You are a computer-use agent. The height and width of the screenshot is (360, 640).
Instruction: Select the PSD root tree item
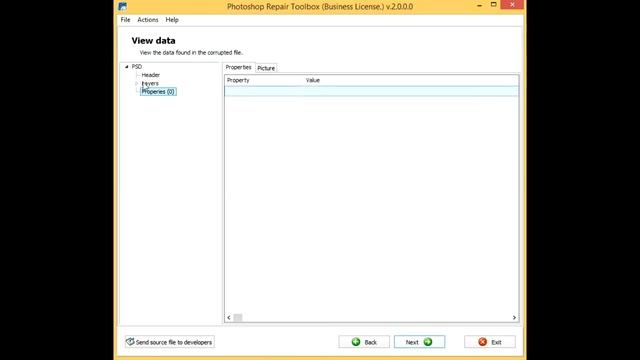137,67
